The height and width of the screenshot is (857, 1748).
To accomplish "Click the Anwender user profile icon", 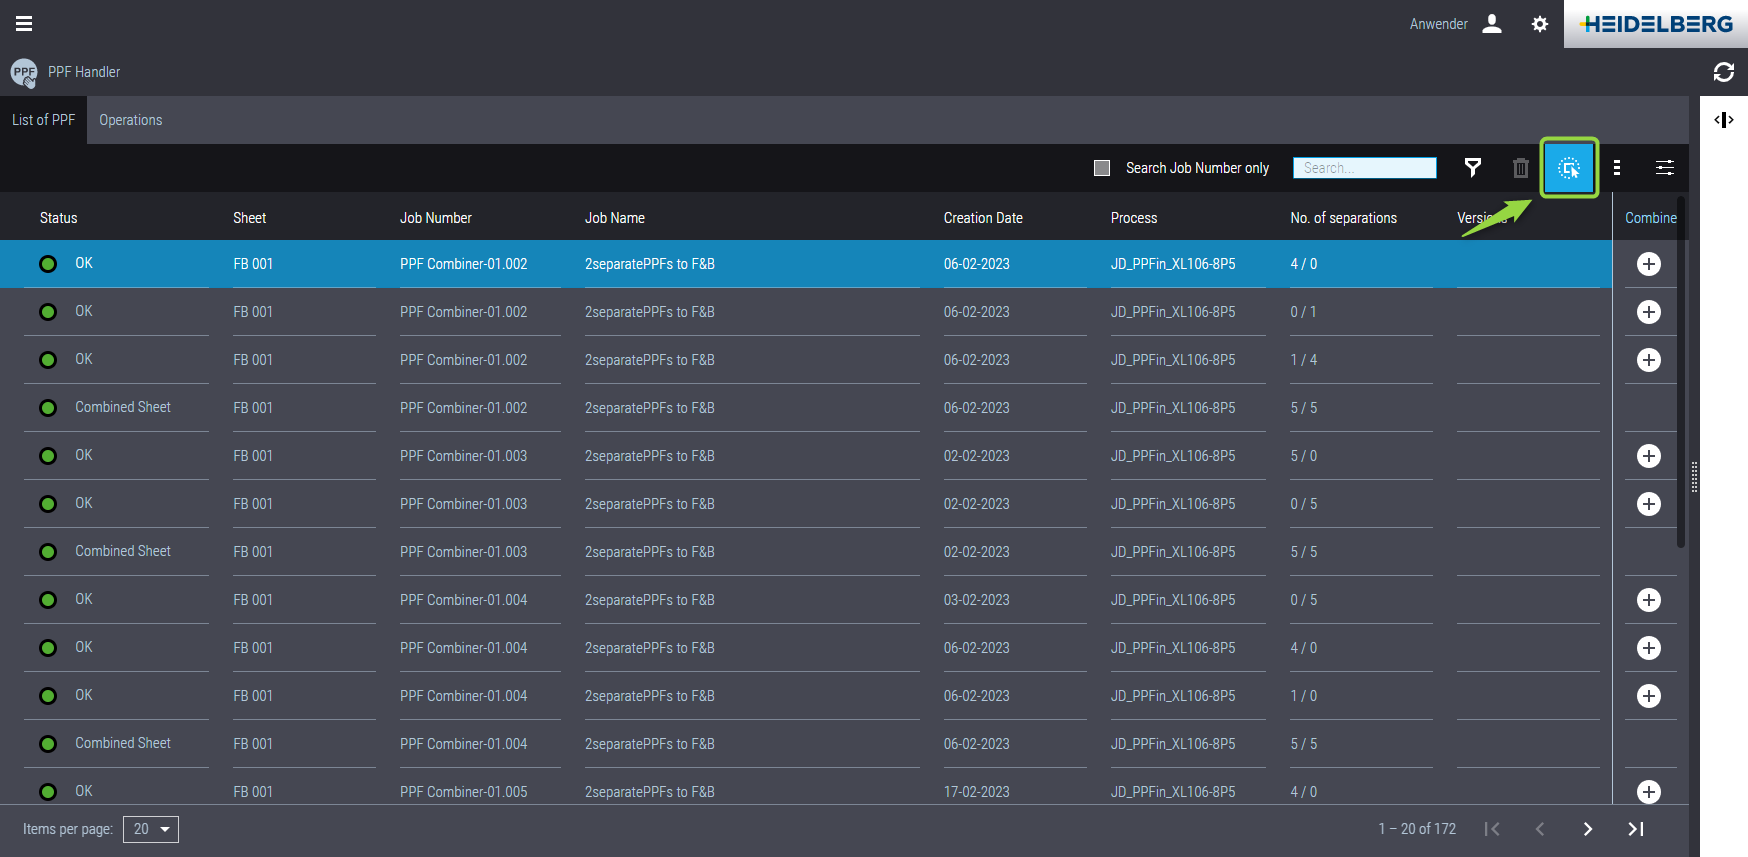I will (1492, 24).
